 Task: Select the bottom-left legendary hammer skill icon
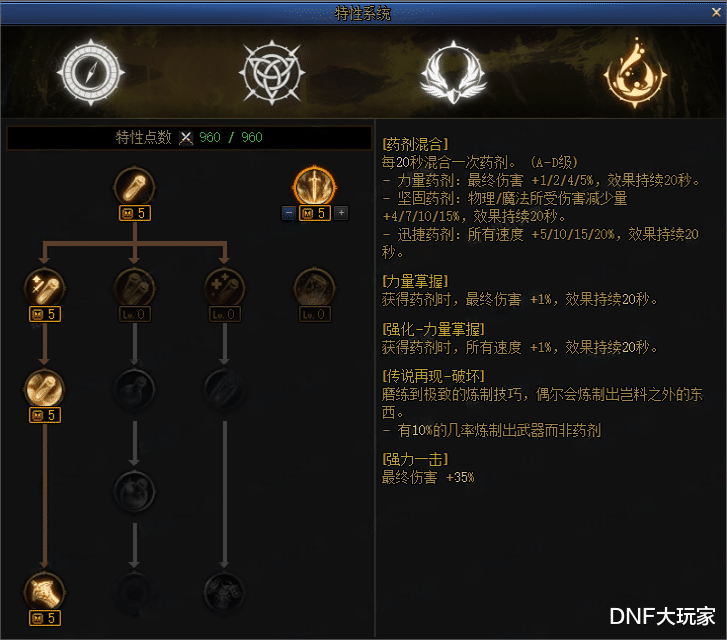(45, 591)
